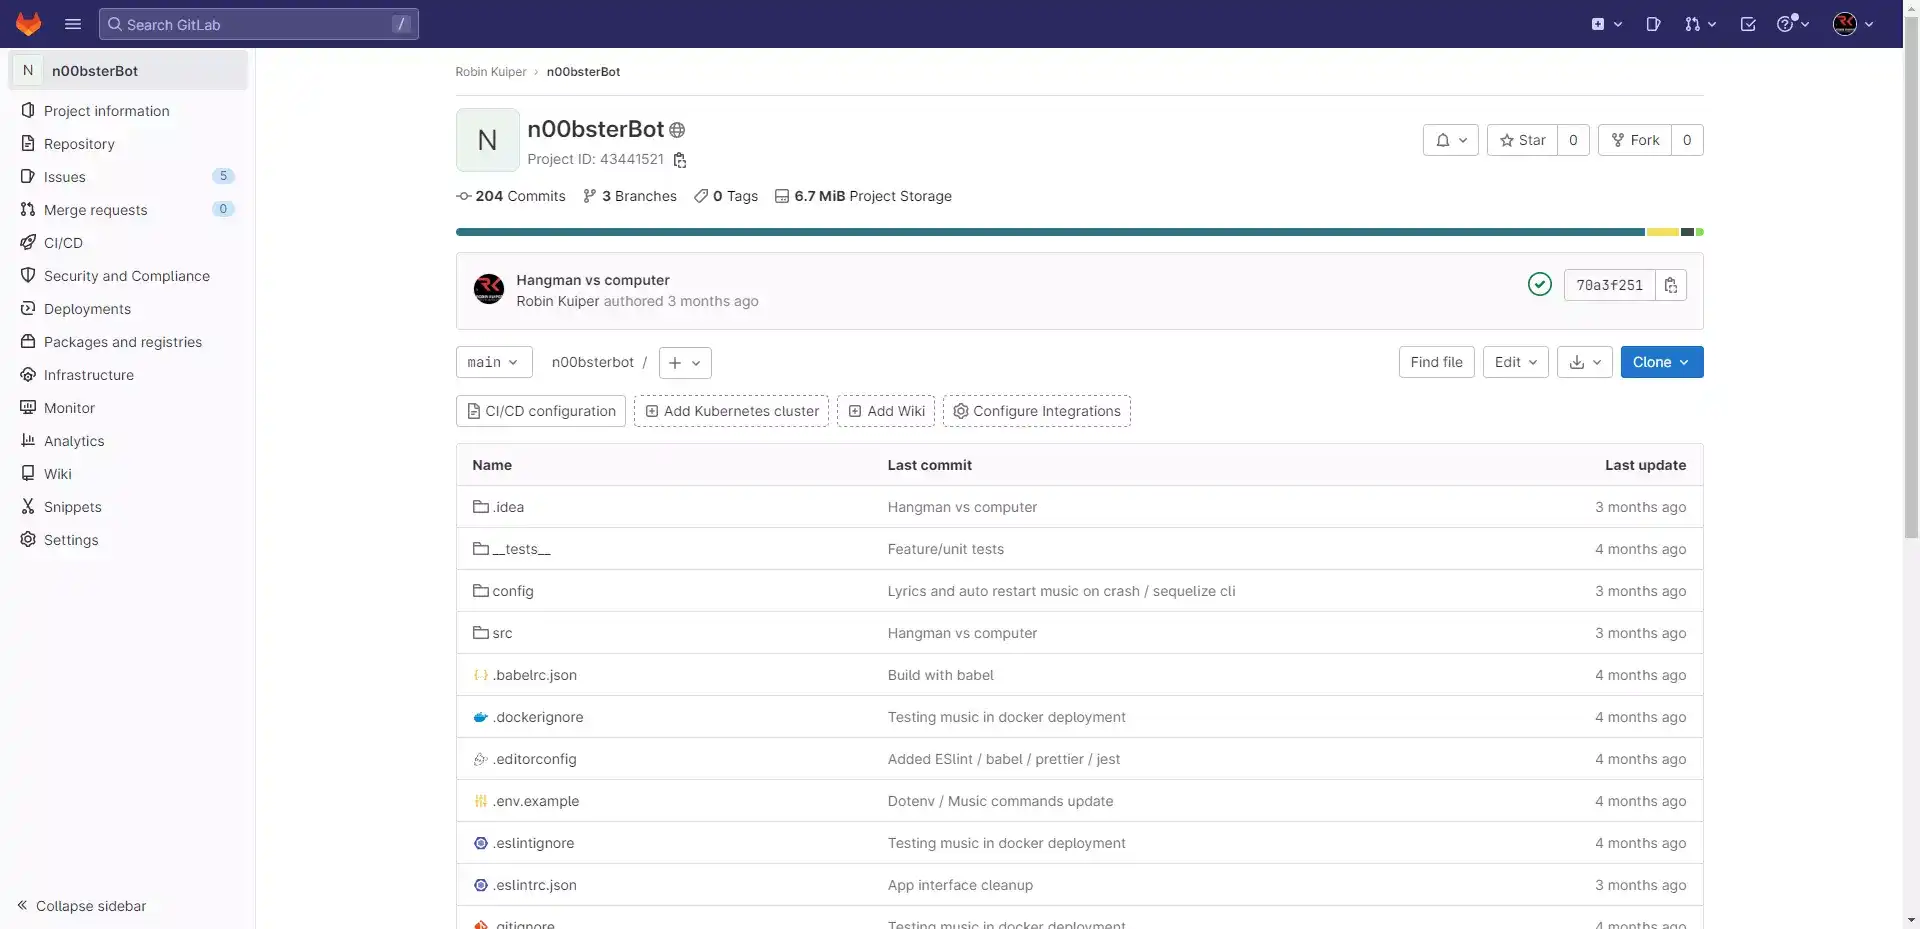Open the main branch selector
The image size is (1920, 929).
494,362
